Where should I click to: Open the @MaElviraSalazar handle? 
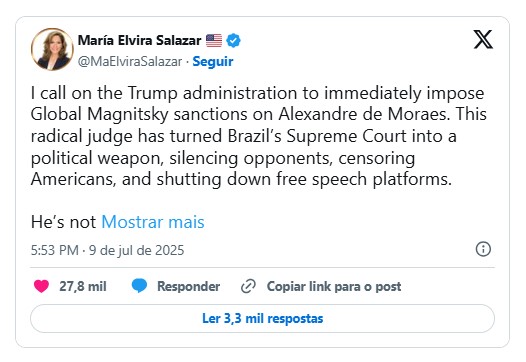130,61
